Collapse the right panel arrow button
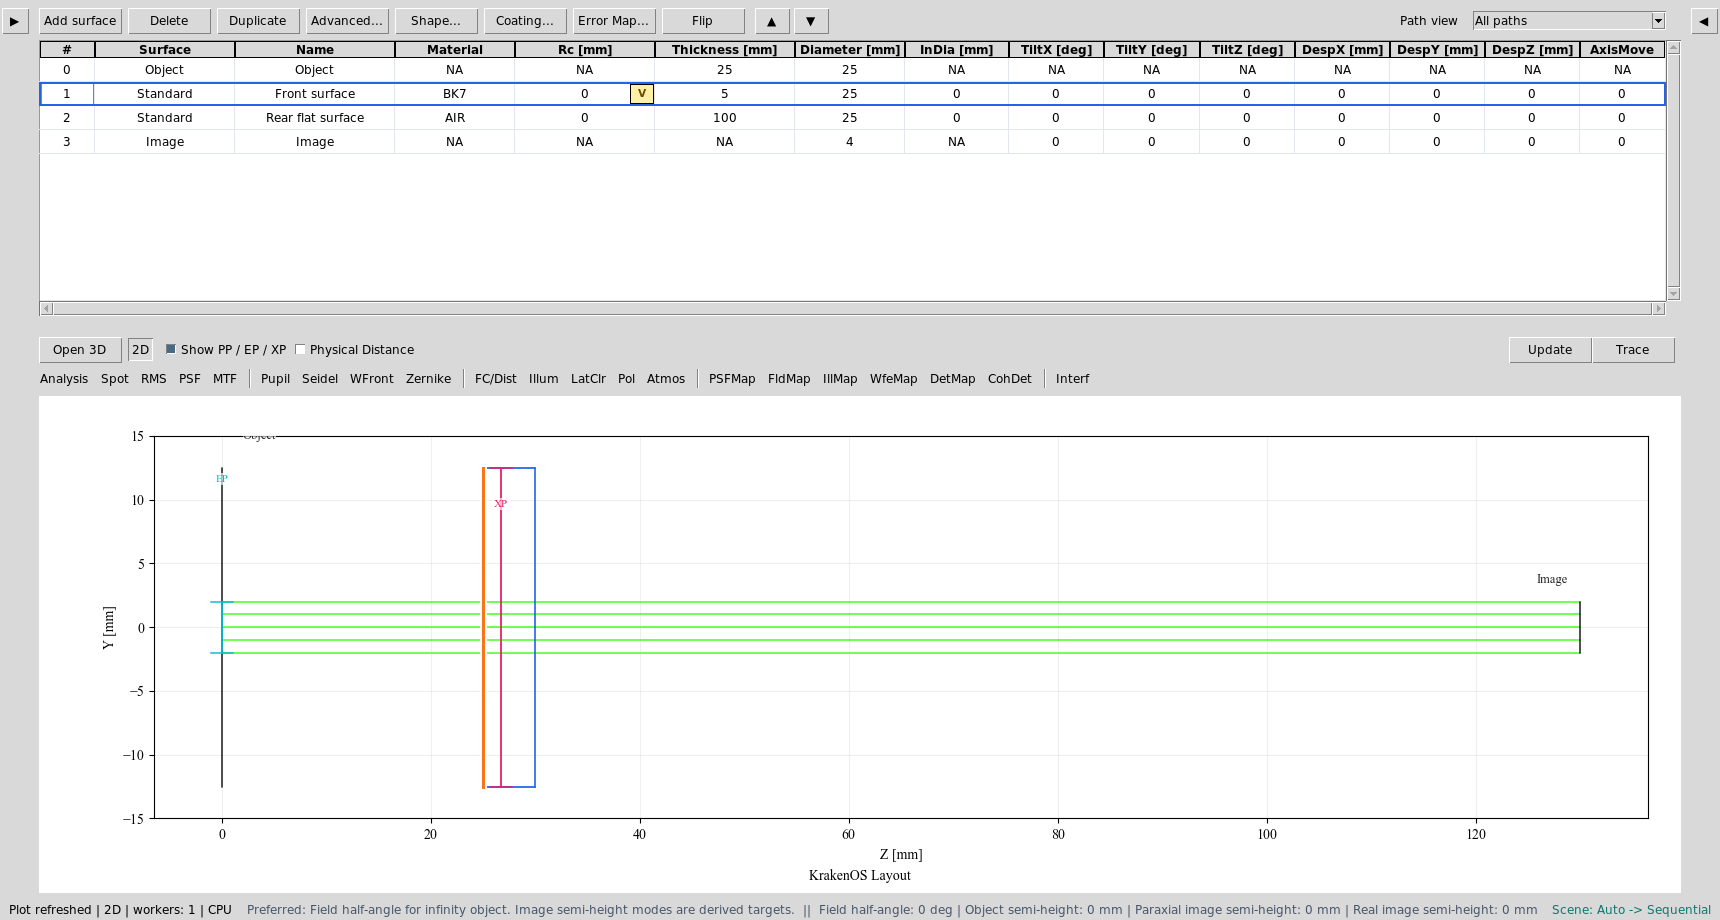Image resolution: width=1720 pixels, height=920 pixels. (x=1704, y=21)
